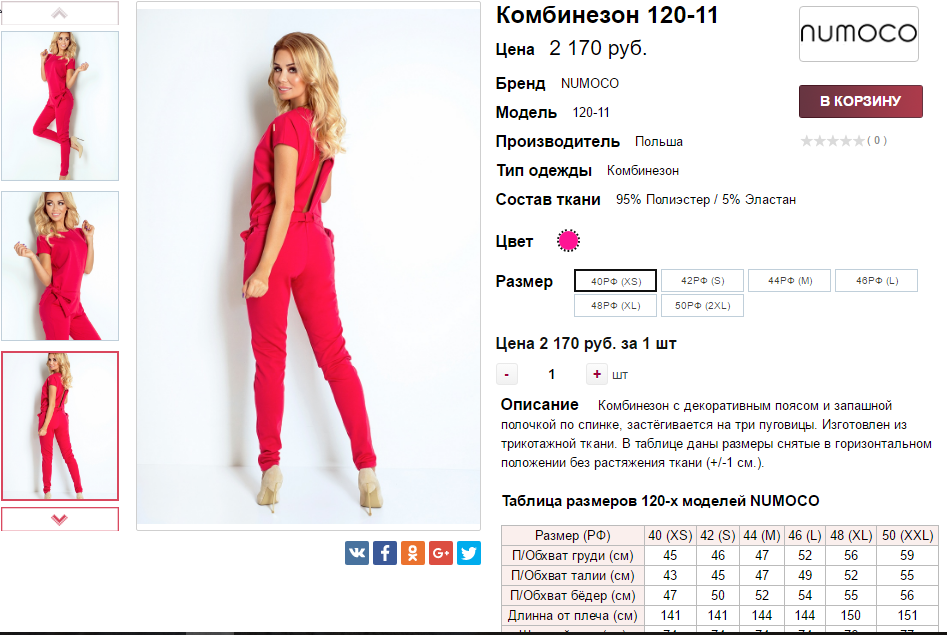
Task: Choose size 44РФ (M)
Action: click(x=789, y=280)
